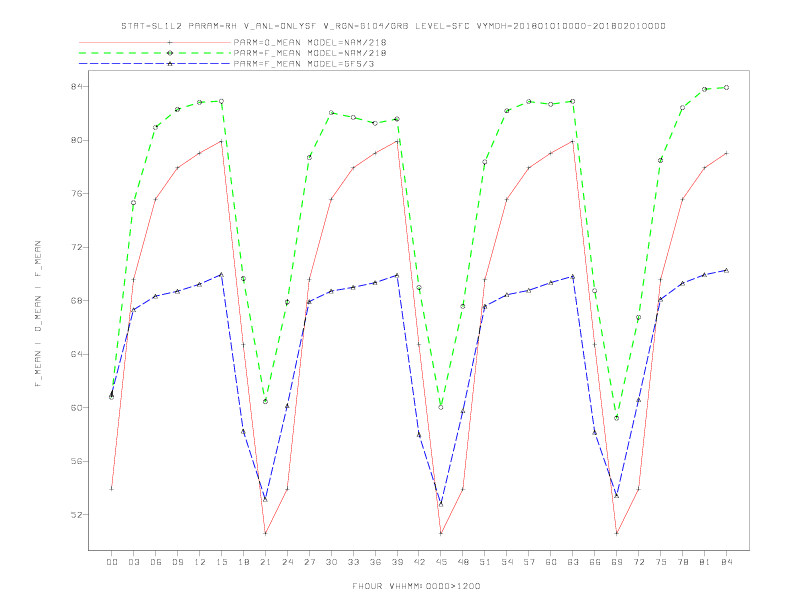Image resolution: width=792 pixels, height=612 pixels.
Task: Click x-axis forecast hour label 33
Action: 353,562
